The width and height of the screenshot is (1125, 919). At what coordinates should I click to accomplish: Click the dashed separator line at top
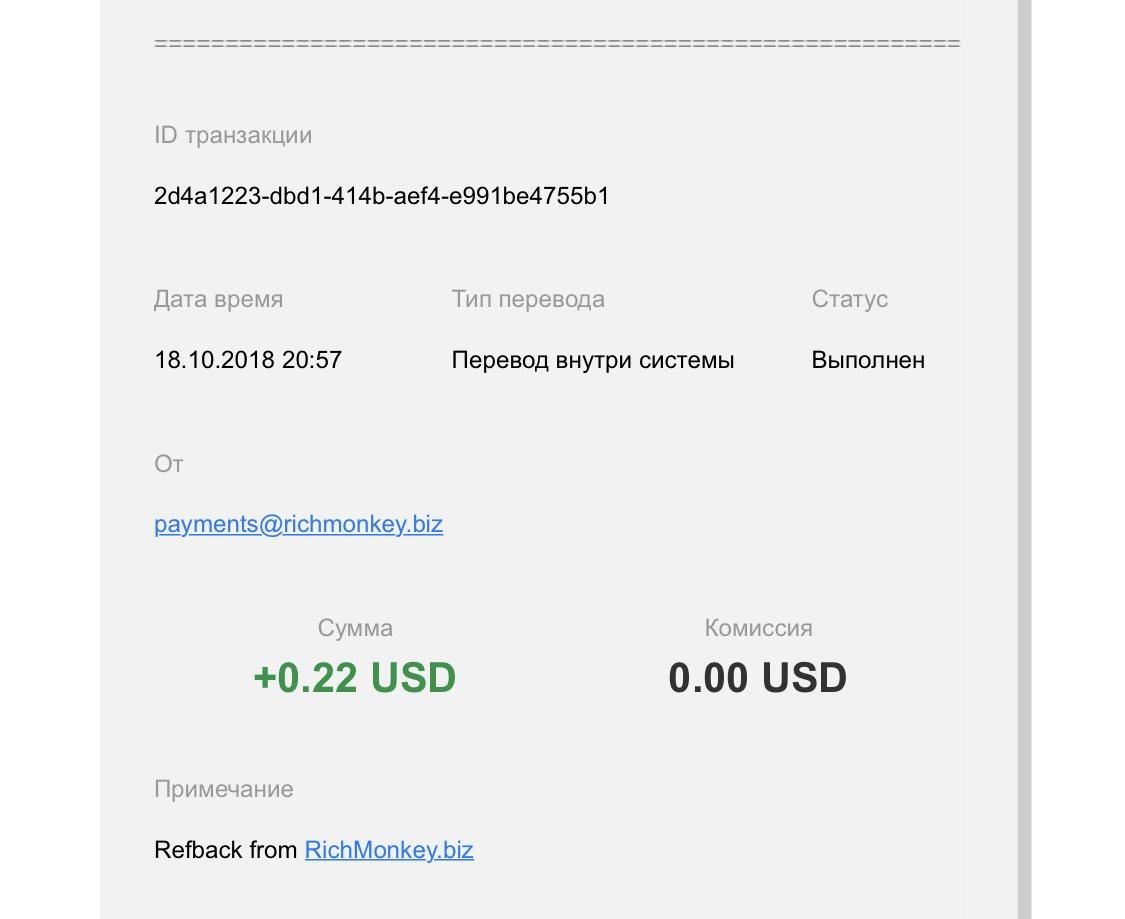(557, 43)
